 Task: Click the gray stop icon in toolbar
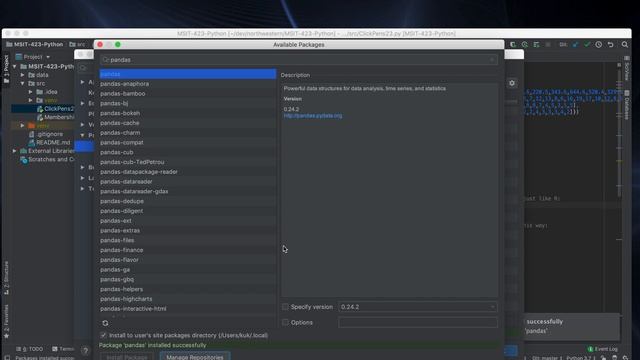[x=548, y=44]
